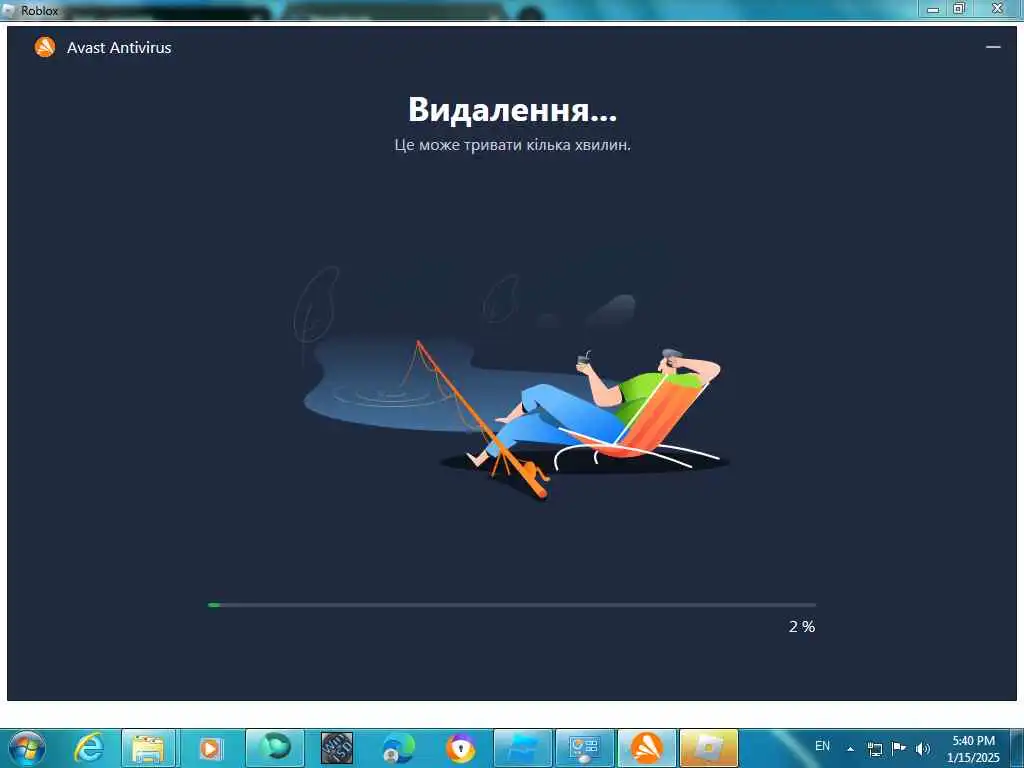This screenshot has height=768, width=1024.
Task: Click the uninstall progress bar
Action: [x=511, y=605]
